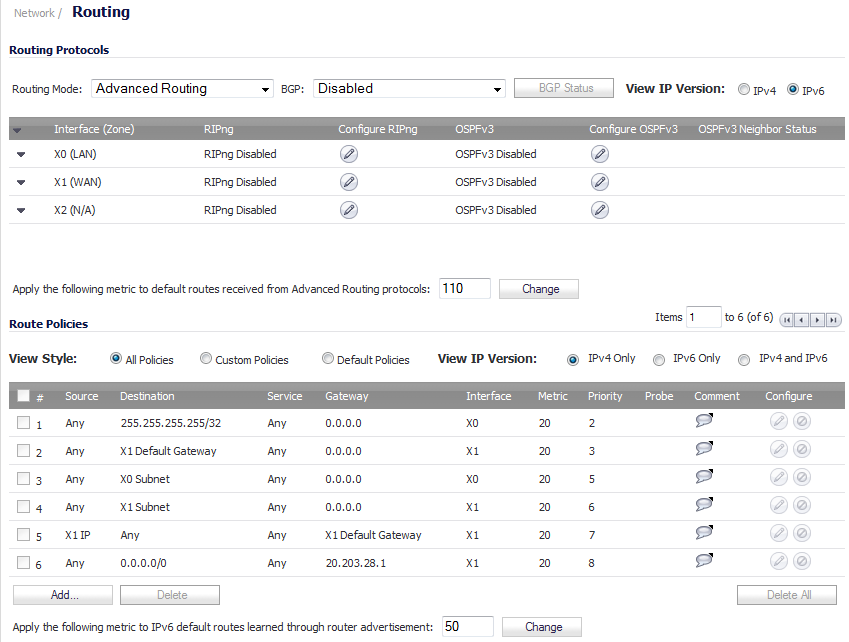Click the IPv6 router advertisement metric field

pos(467,627)
